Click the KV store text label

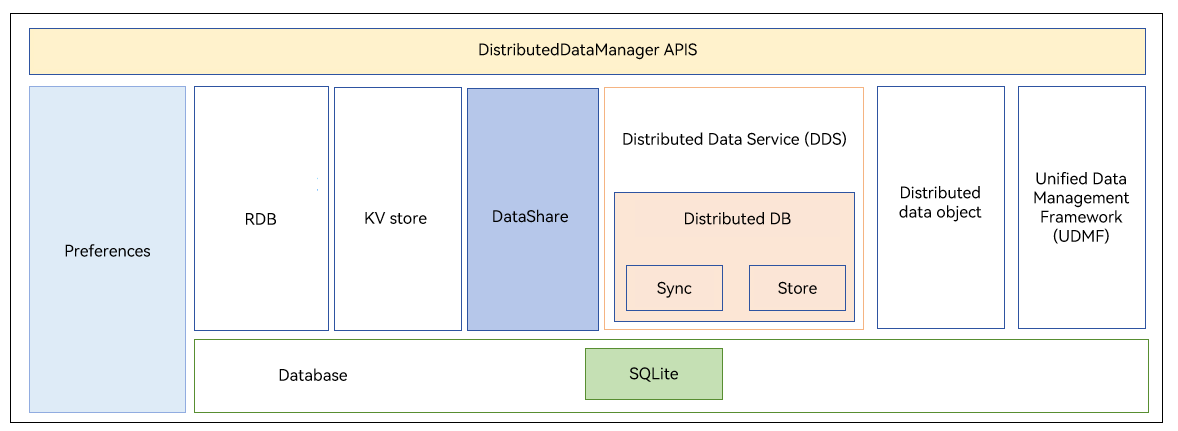tap(396, 219)
